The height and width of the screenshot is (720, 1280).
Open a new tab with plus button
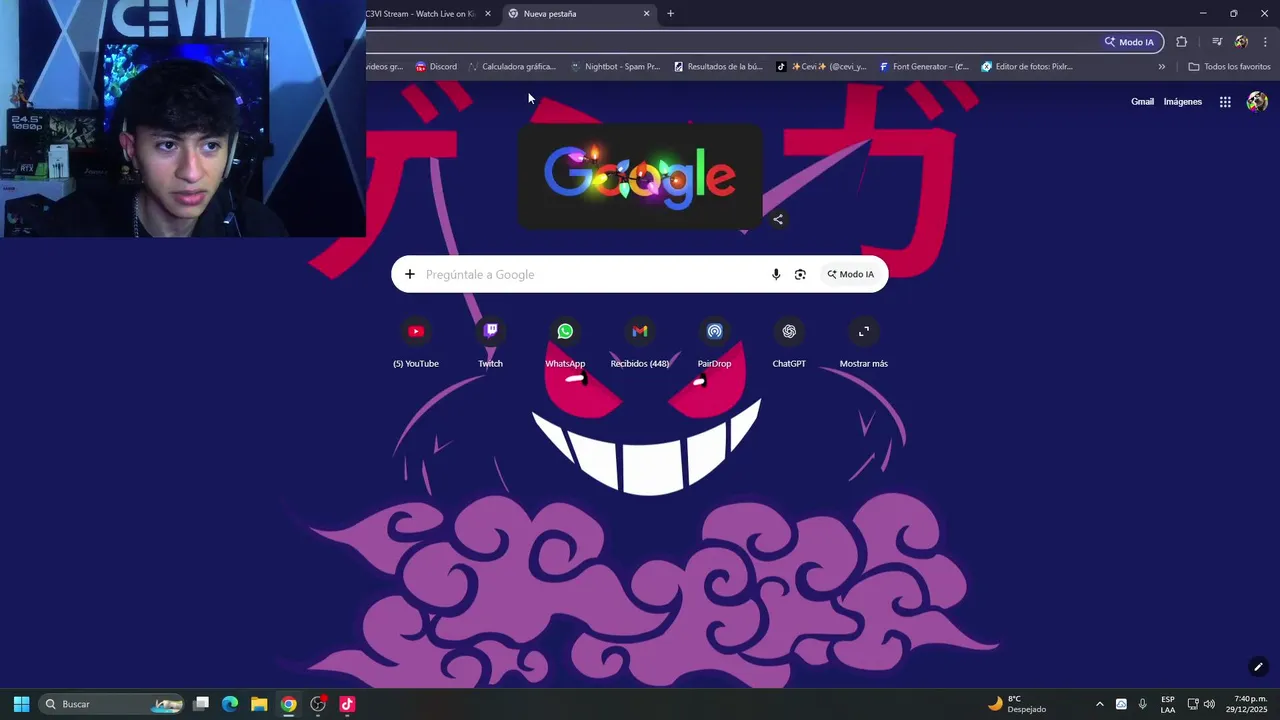(x=670, y=14)
